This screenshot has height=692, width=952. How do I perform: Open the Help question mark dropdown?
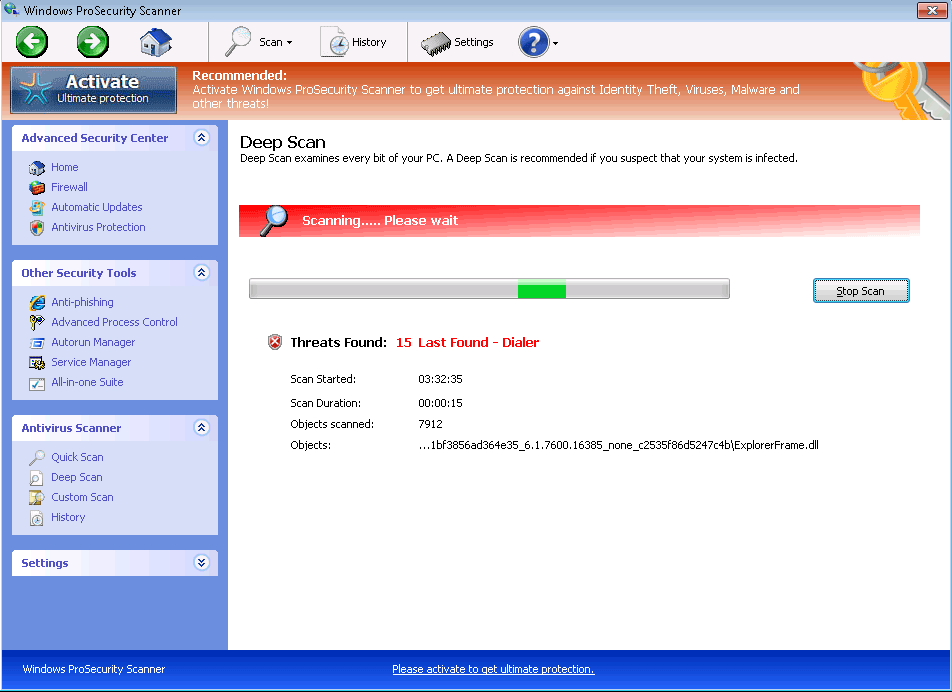(x=538, y=42)
